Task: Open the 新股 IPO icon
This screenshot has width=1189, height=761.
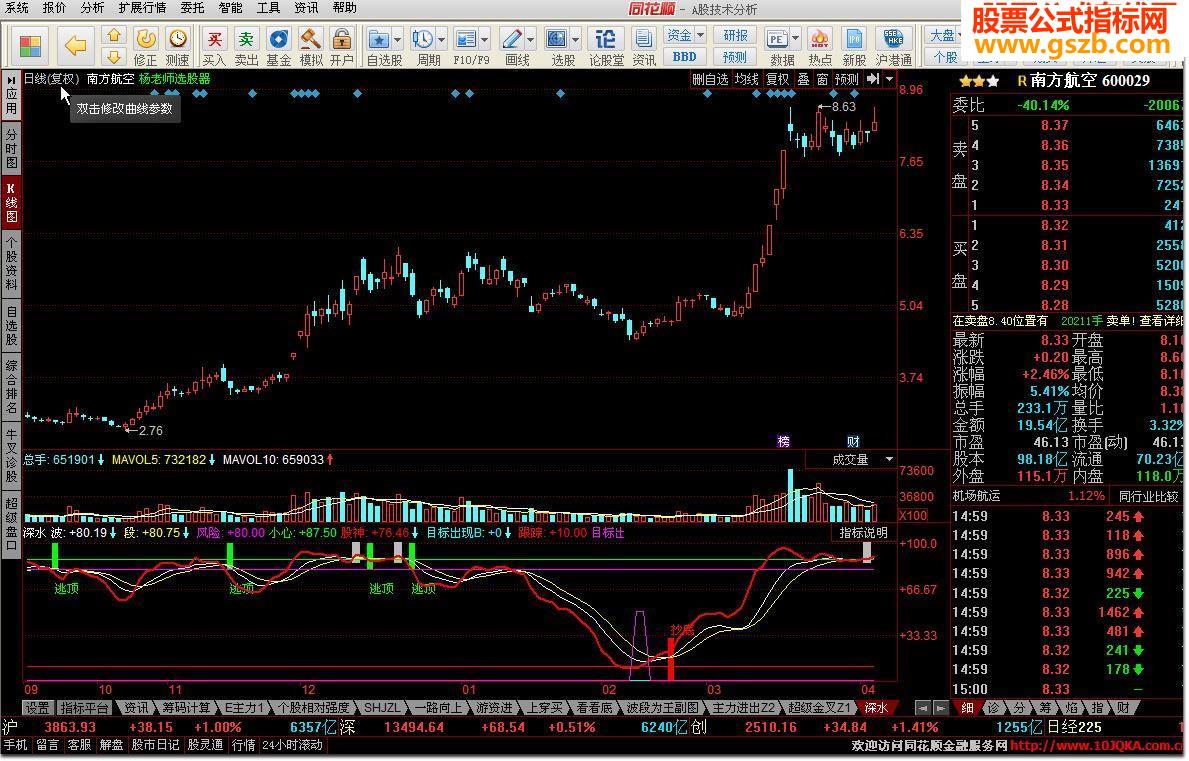Action: [x=854, y=39]
